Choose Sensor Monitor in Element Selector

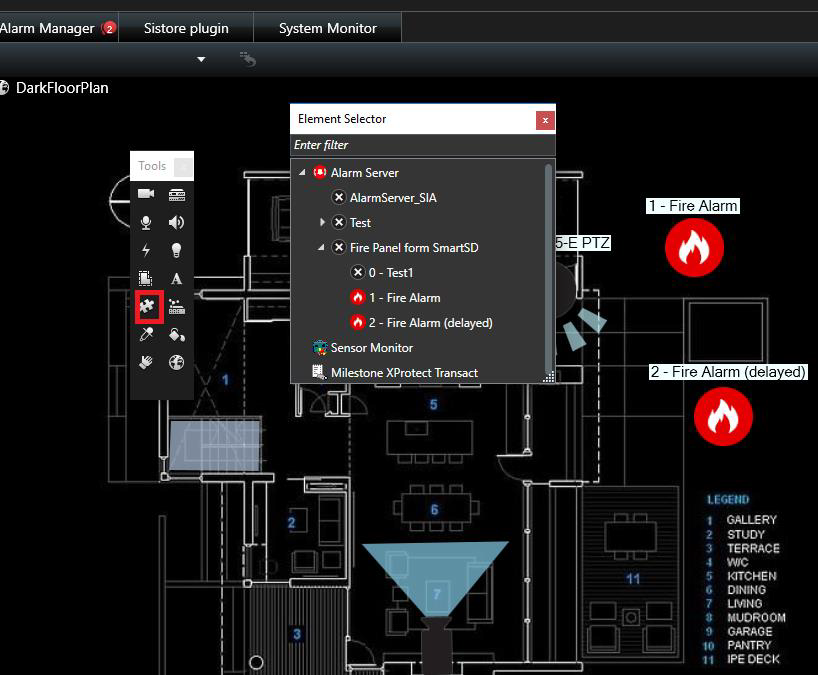click(x=371, y=348)
